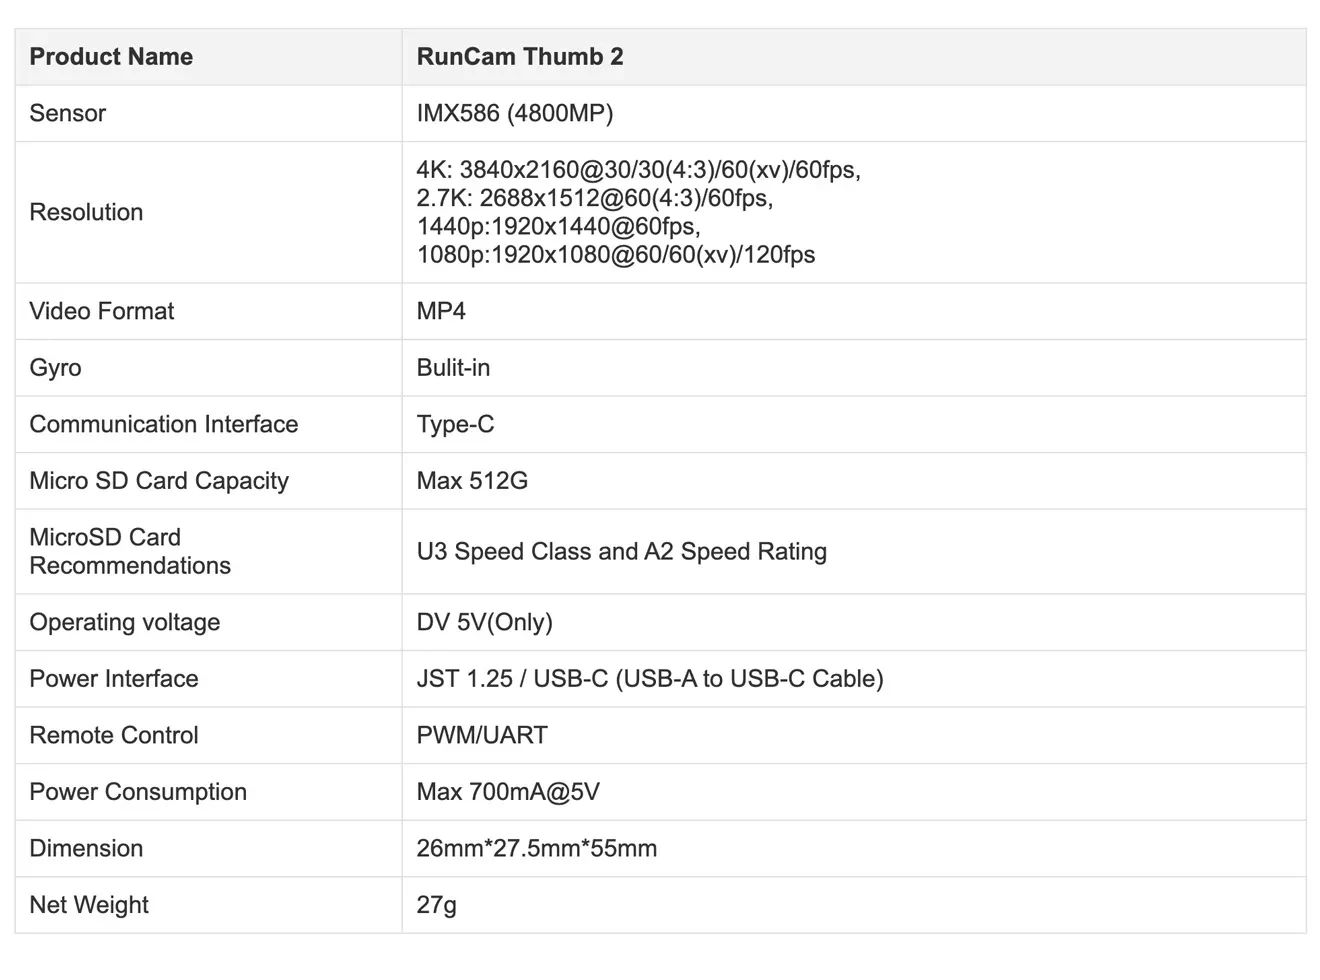Click the "JST 1.25 / USB-C" power interface value
The height and width of the screenshot is (980, 1320).
click(x=649, y=679)
